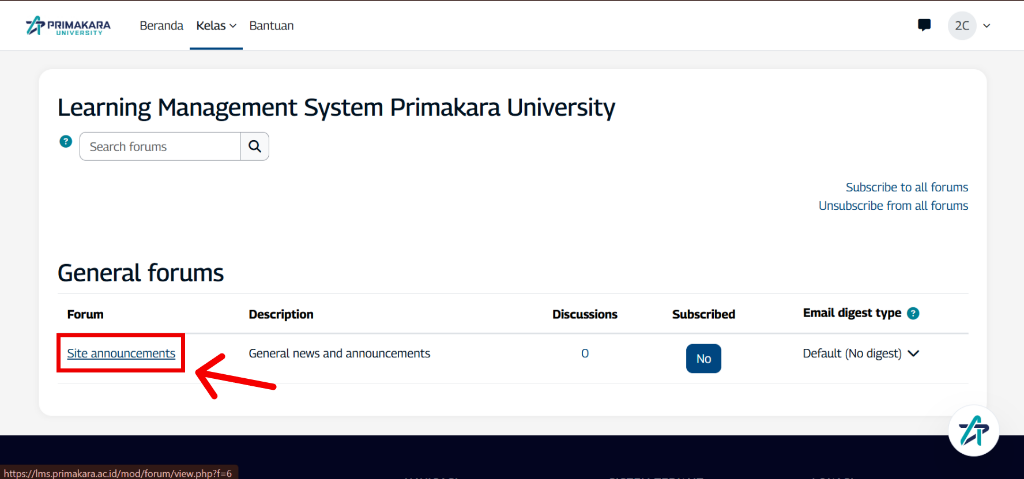Click the General forums heading
This screenshot has height=479, width=1024.
[x=140, y=273]
